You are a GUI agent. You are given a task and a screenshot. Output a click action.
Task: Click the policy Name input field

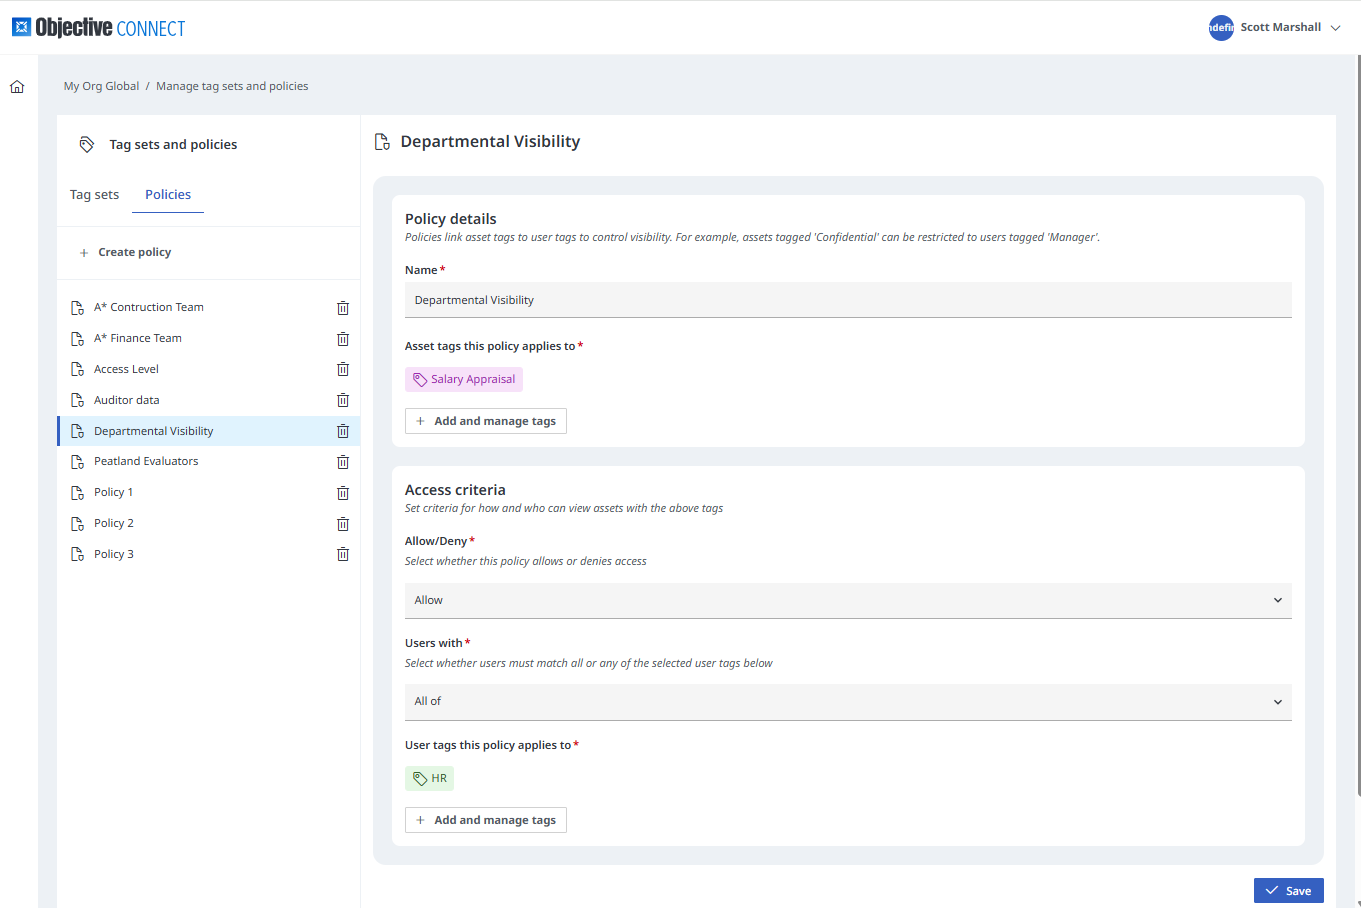(847, 300)
